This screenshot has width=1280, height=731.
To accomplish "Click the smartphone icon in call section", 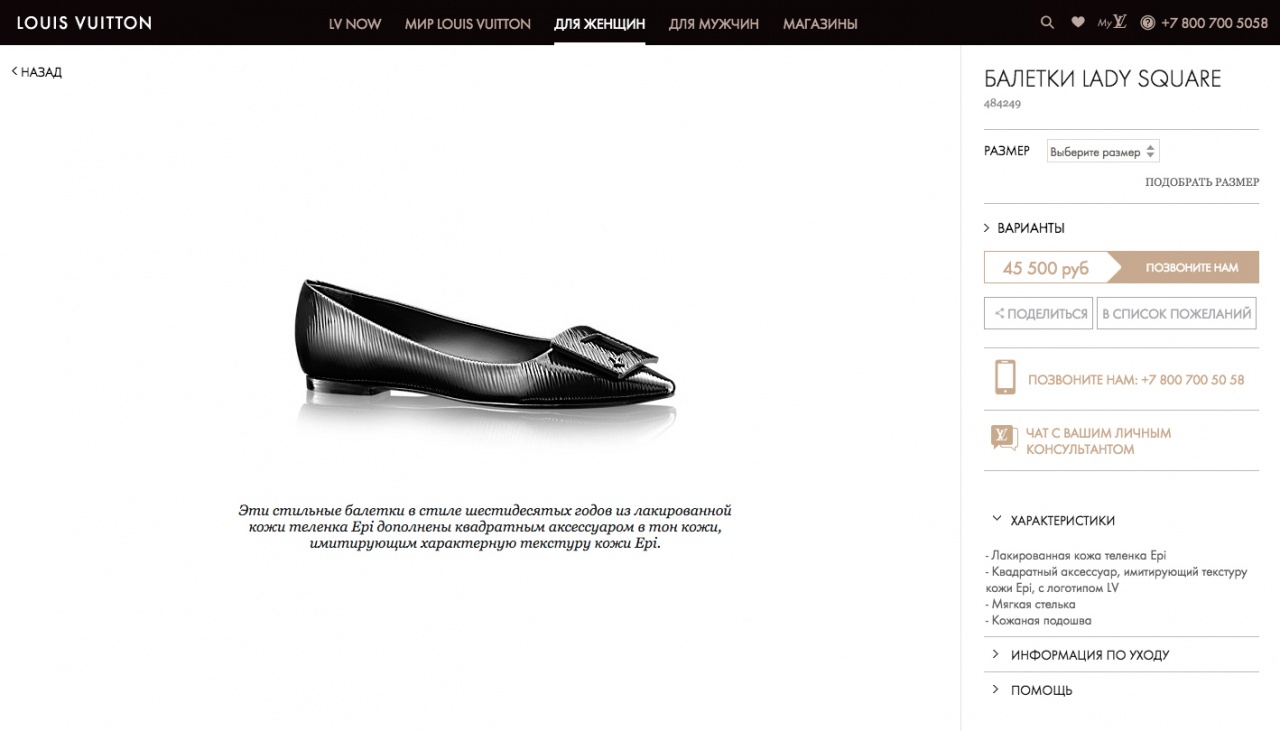I will tap(1004, 378).
